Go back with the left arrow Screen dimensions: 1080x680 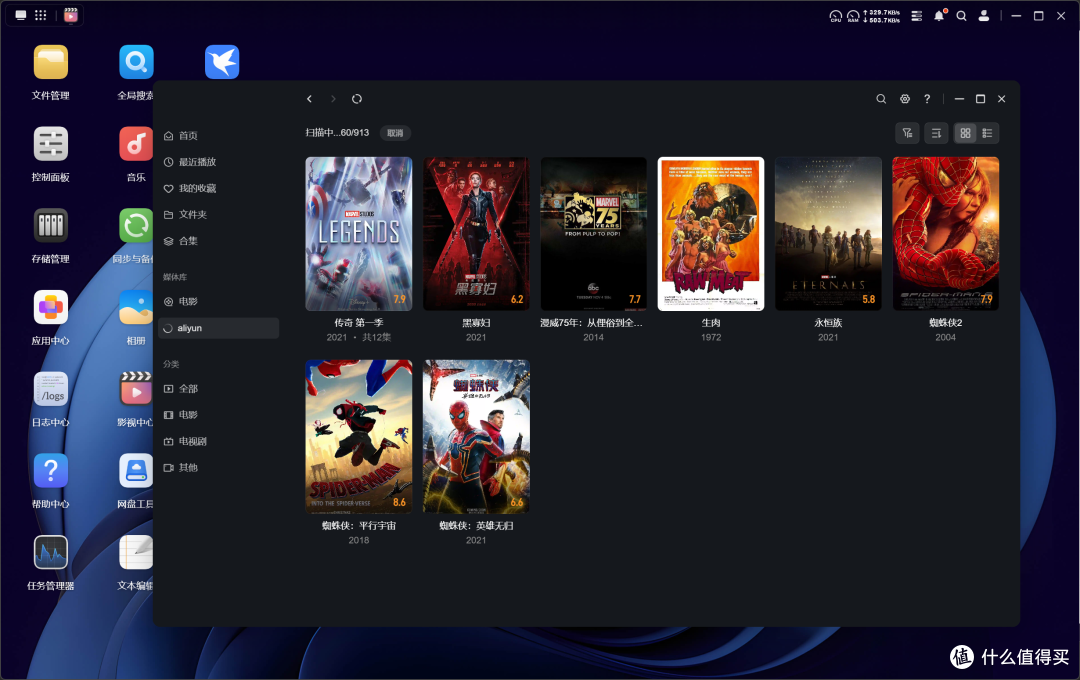tap(309, 99)
